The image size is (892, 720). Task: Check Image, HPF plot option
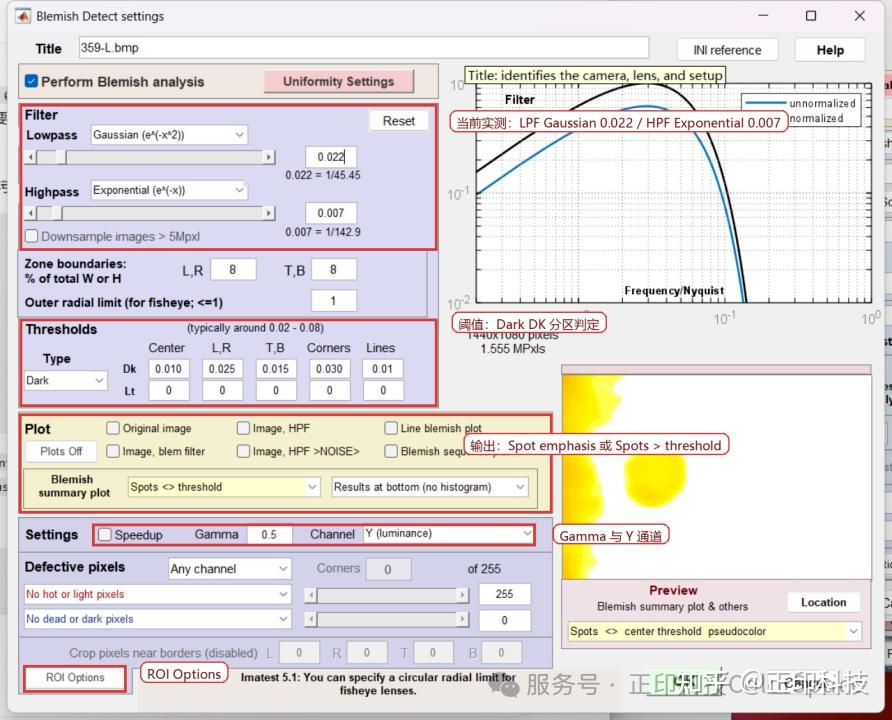(243, 428)
